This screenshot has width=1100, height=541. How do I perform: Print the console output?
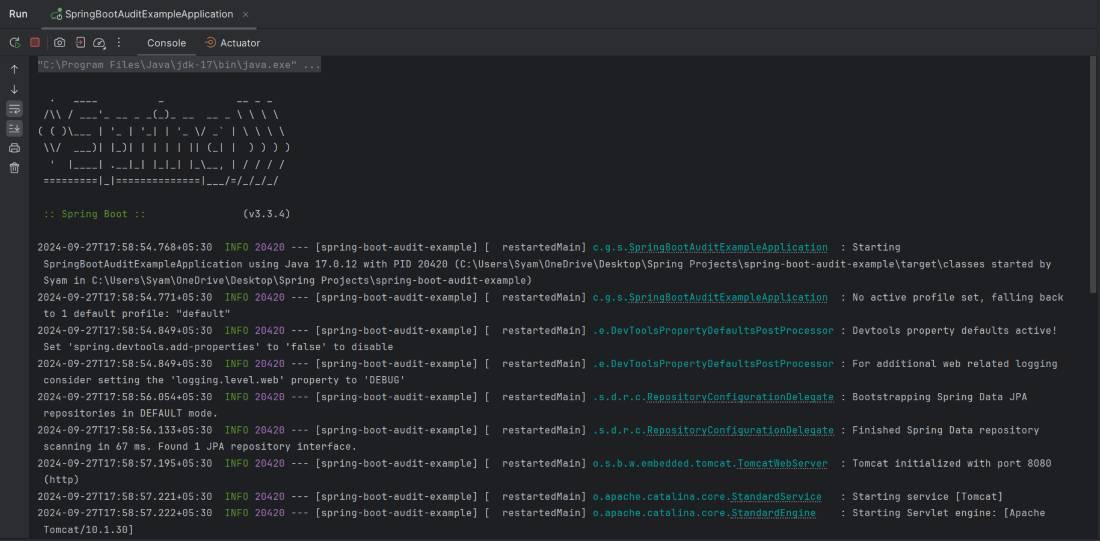(x=14, y=148)
